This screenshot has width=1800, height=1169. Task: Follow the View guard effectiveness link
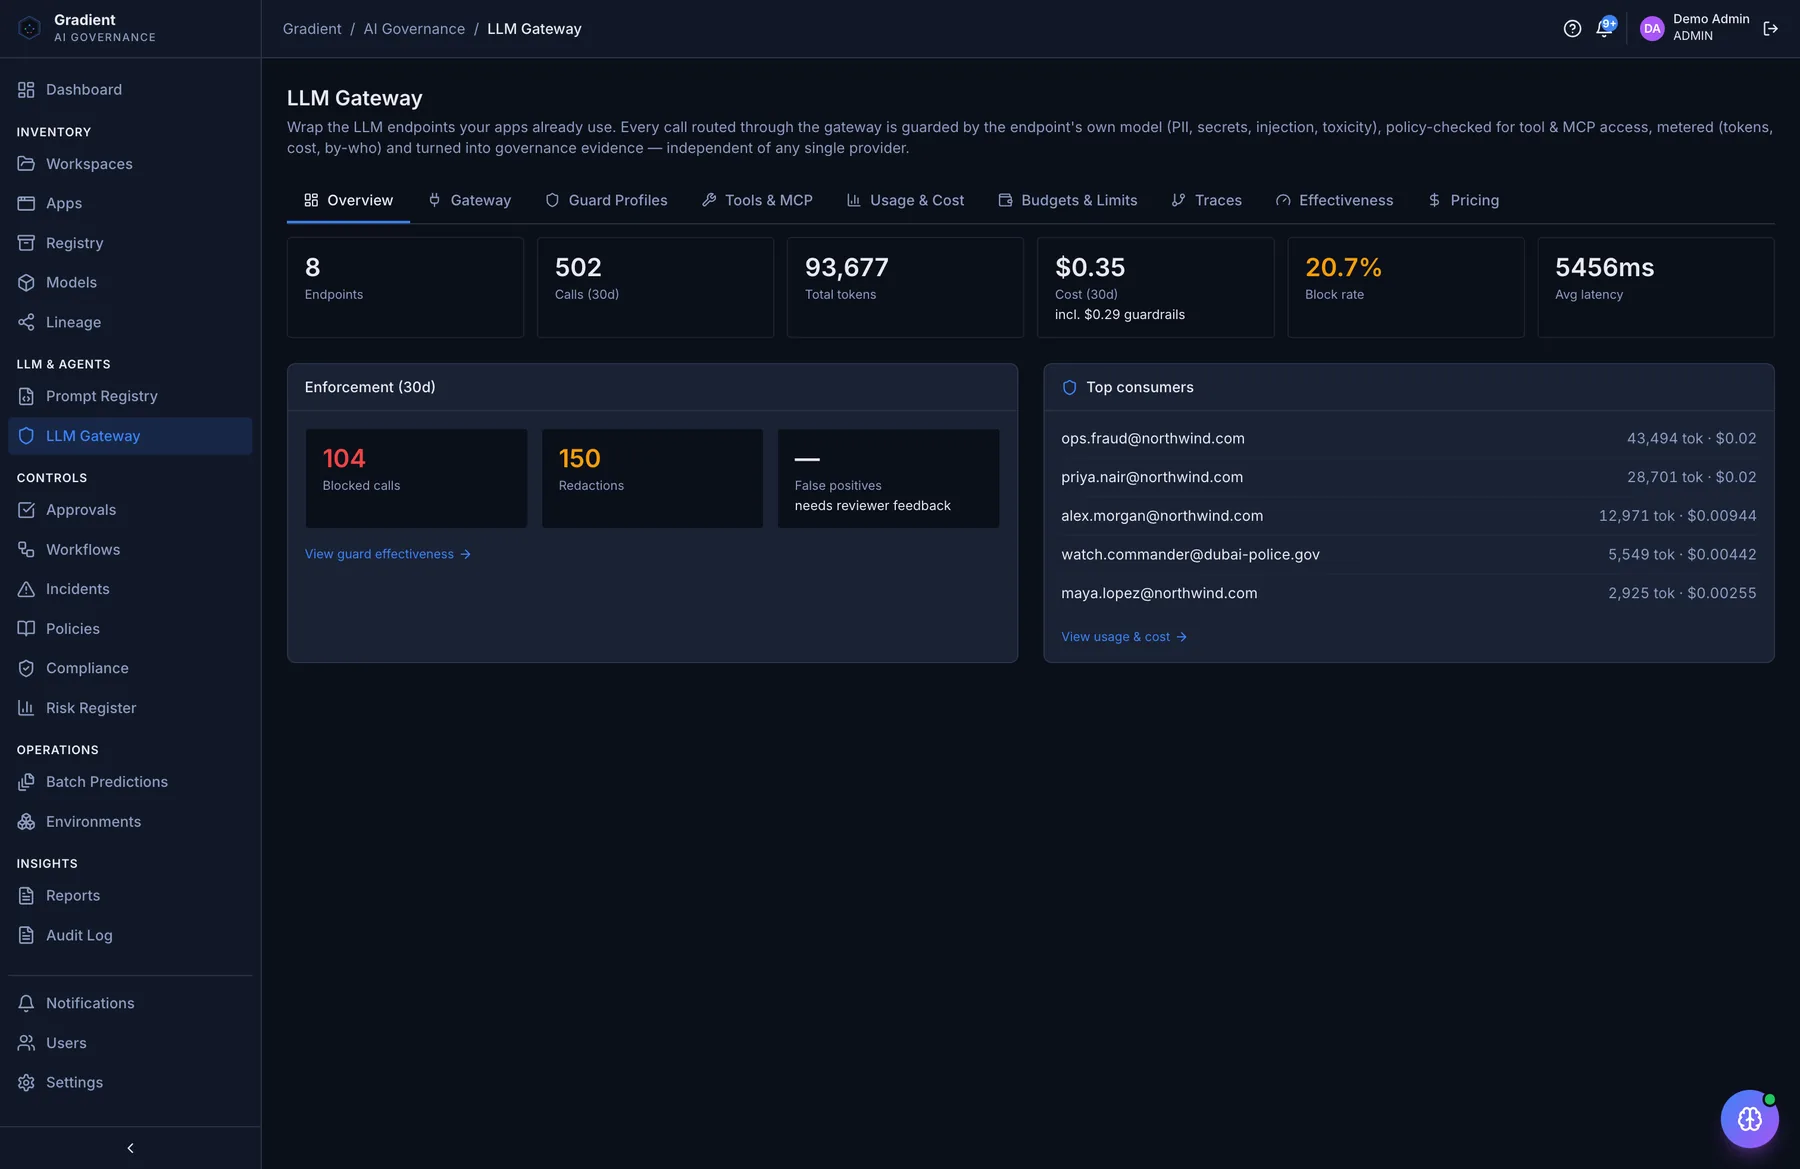point(387,554)
